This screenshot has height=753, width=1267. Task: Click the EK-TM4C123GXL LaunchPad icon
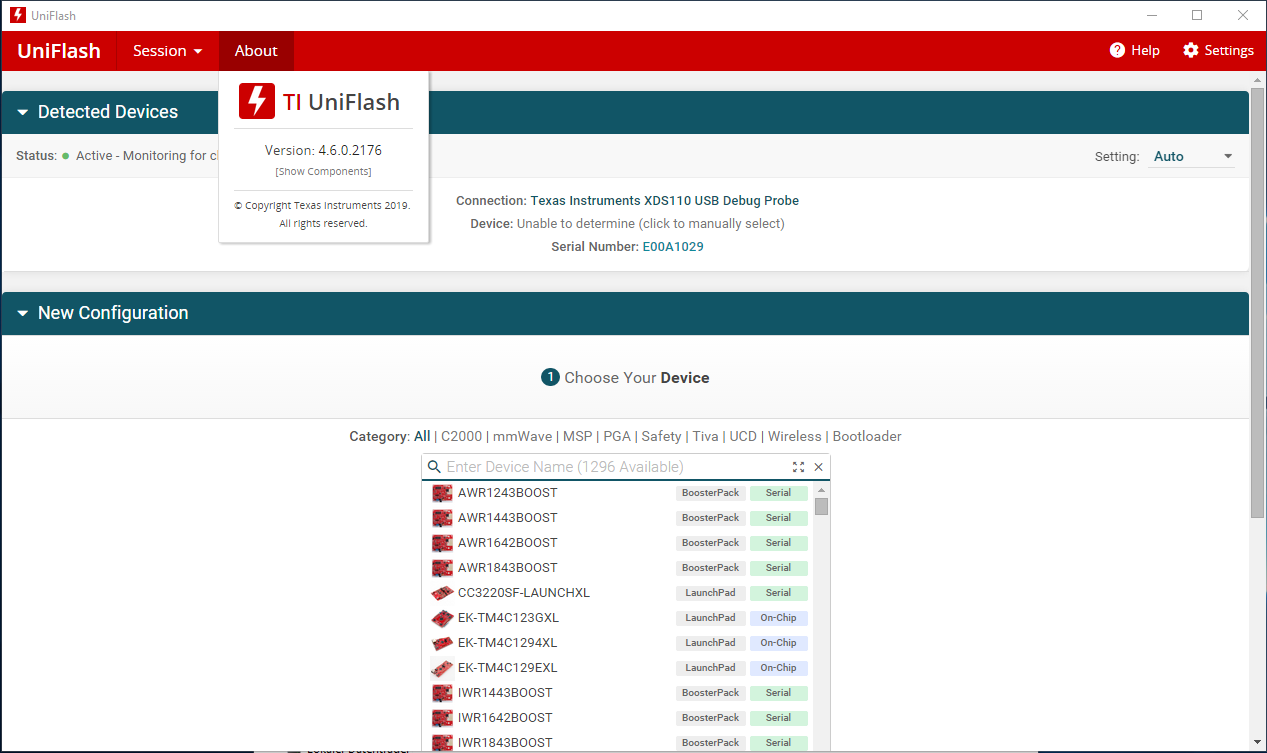tap(442, 618)
